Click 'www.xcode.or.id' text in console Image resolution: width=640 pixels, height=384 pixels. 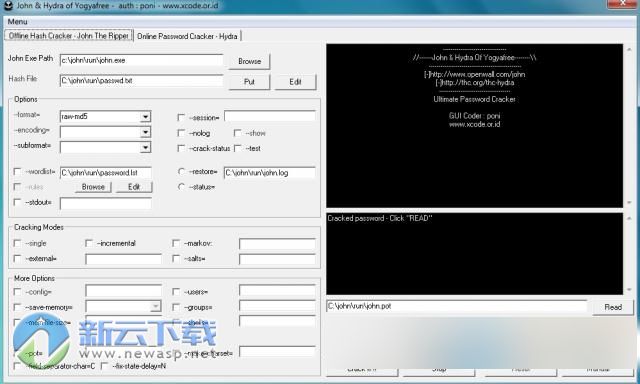[474, 124]
